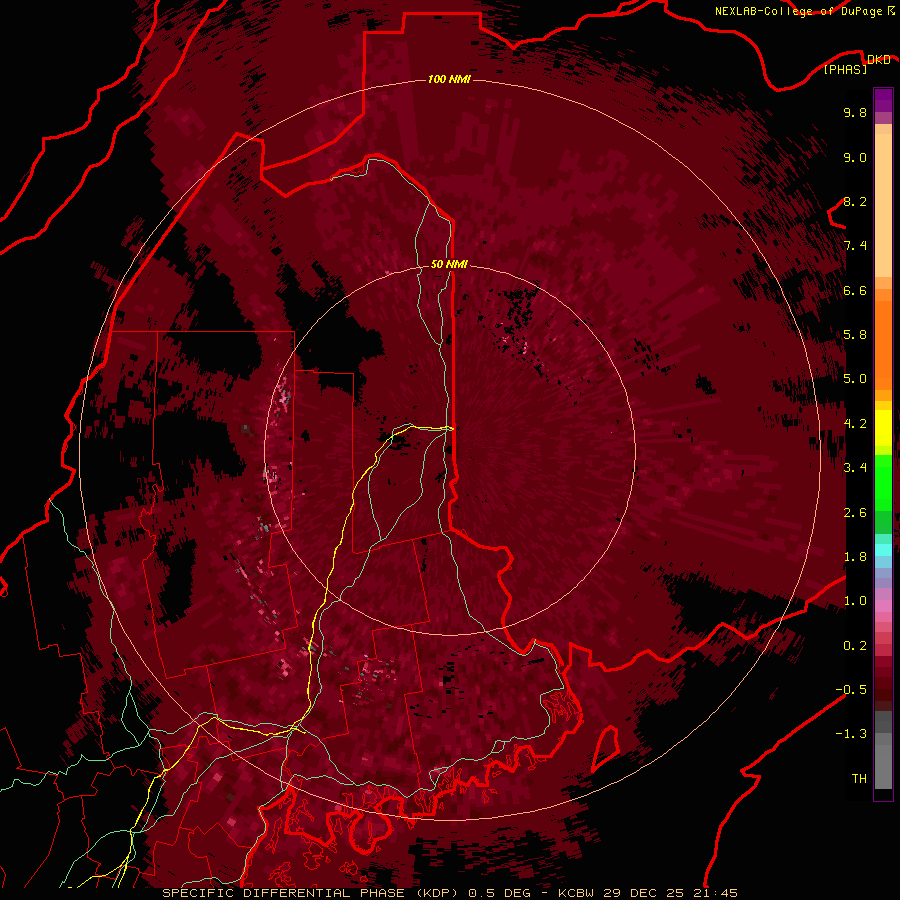Click the 6.6 scale value
The width and height of the screenshot is (900, 900).
tap(855, 290)
